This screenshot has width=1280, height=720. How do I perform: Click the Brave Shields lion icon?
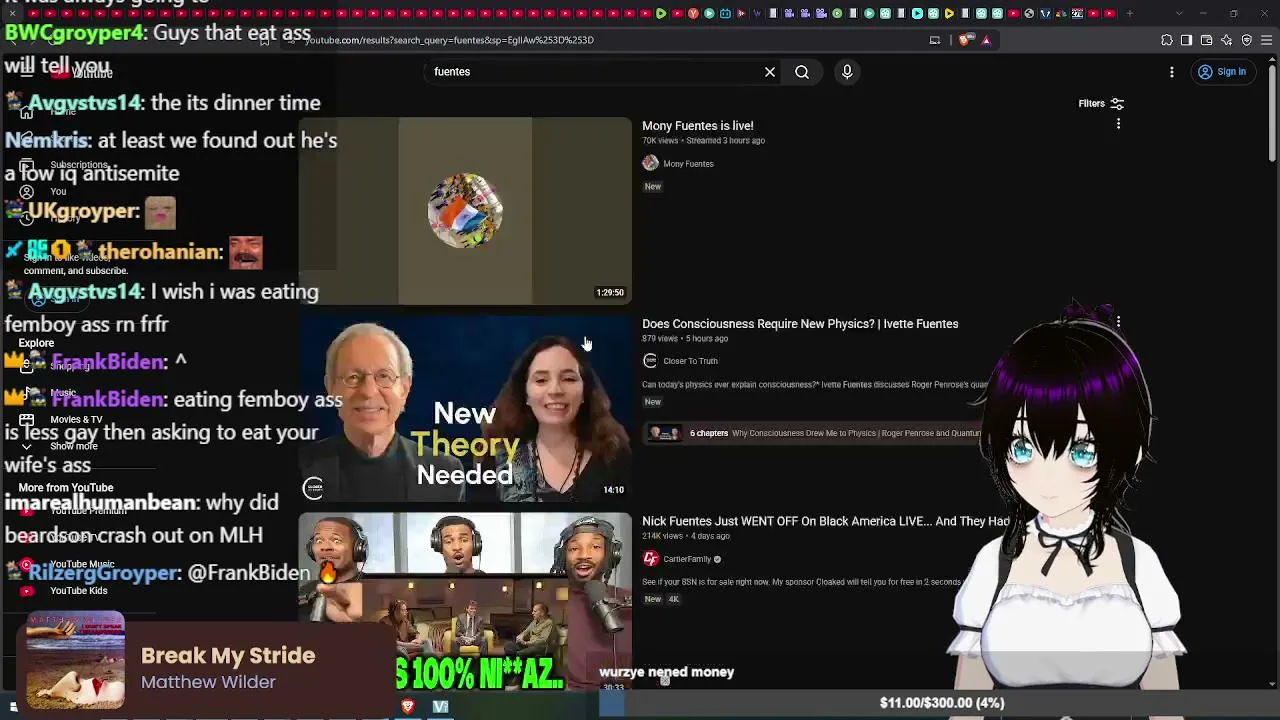click(964, 40)
